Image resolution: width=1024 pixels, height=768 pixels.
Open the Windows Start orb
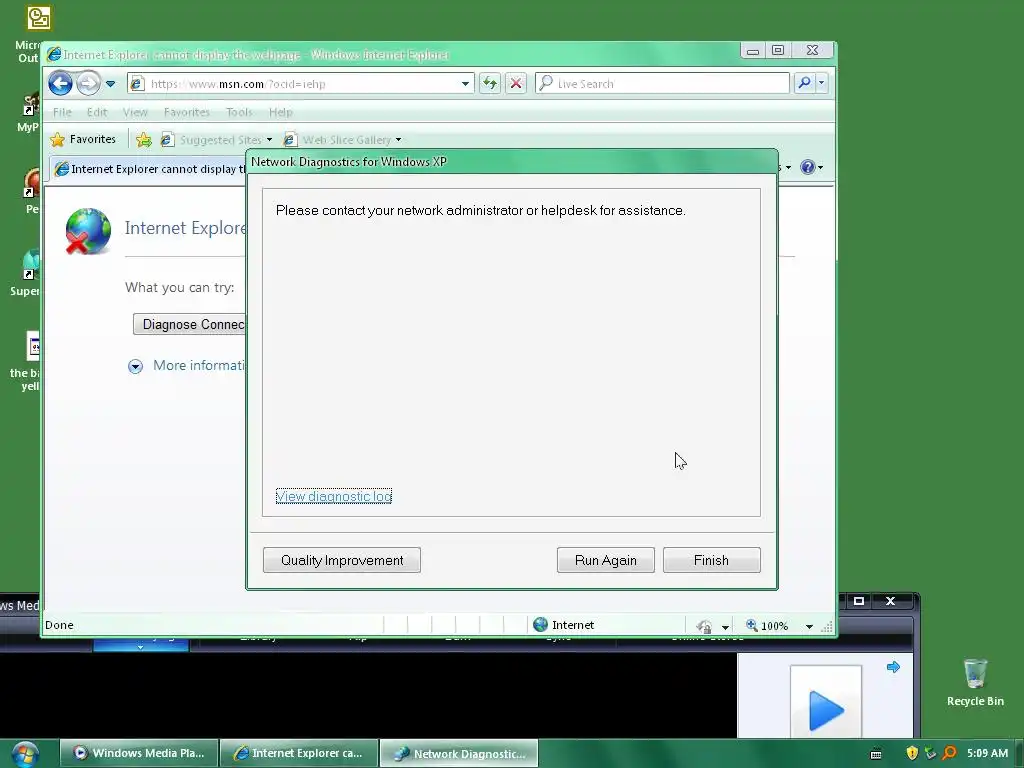25,755
